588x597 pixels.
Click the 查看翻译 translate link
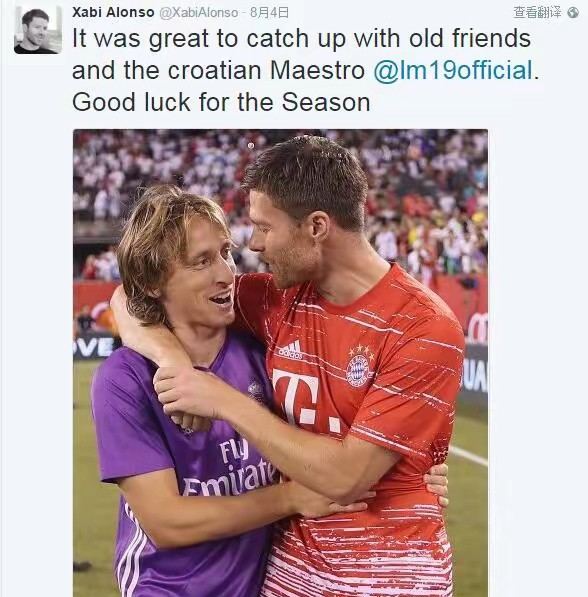537,13
